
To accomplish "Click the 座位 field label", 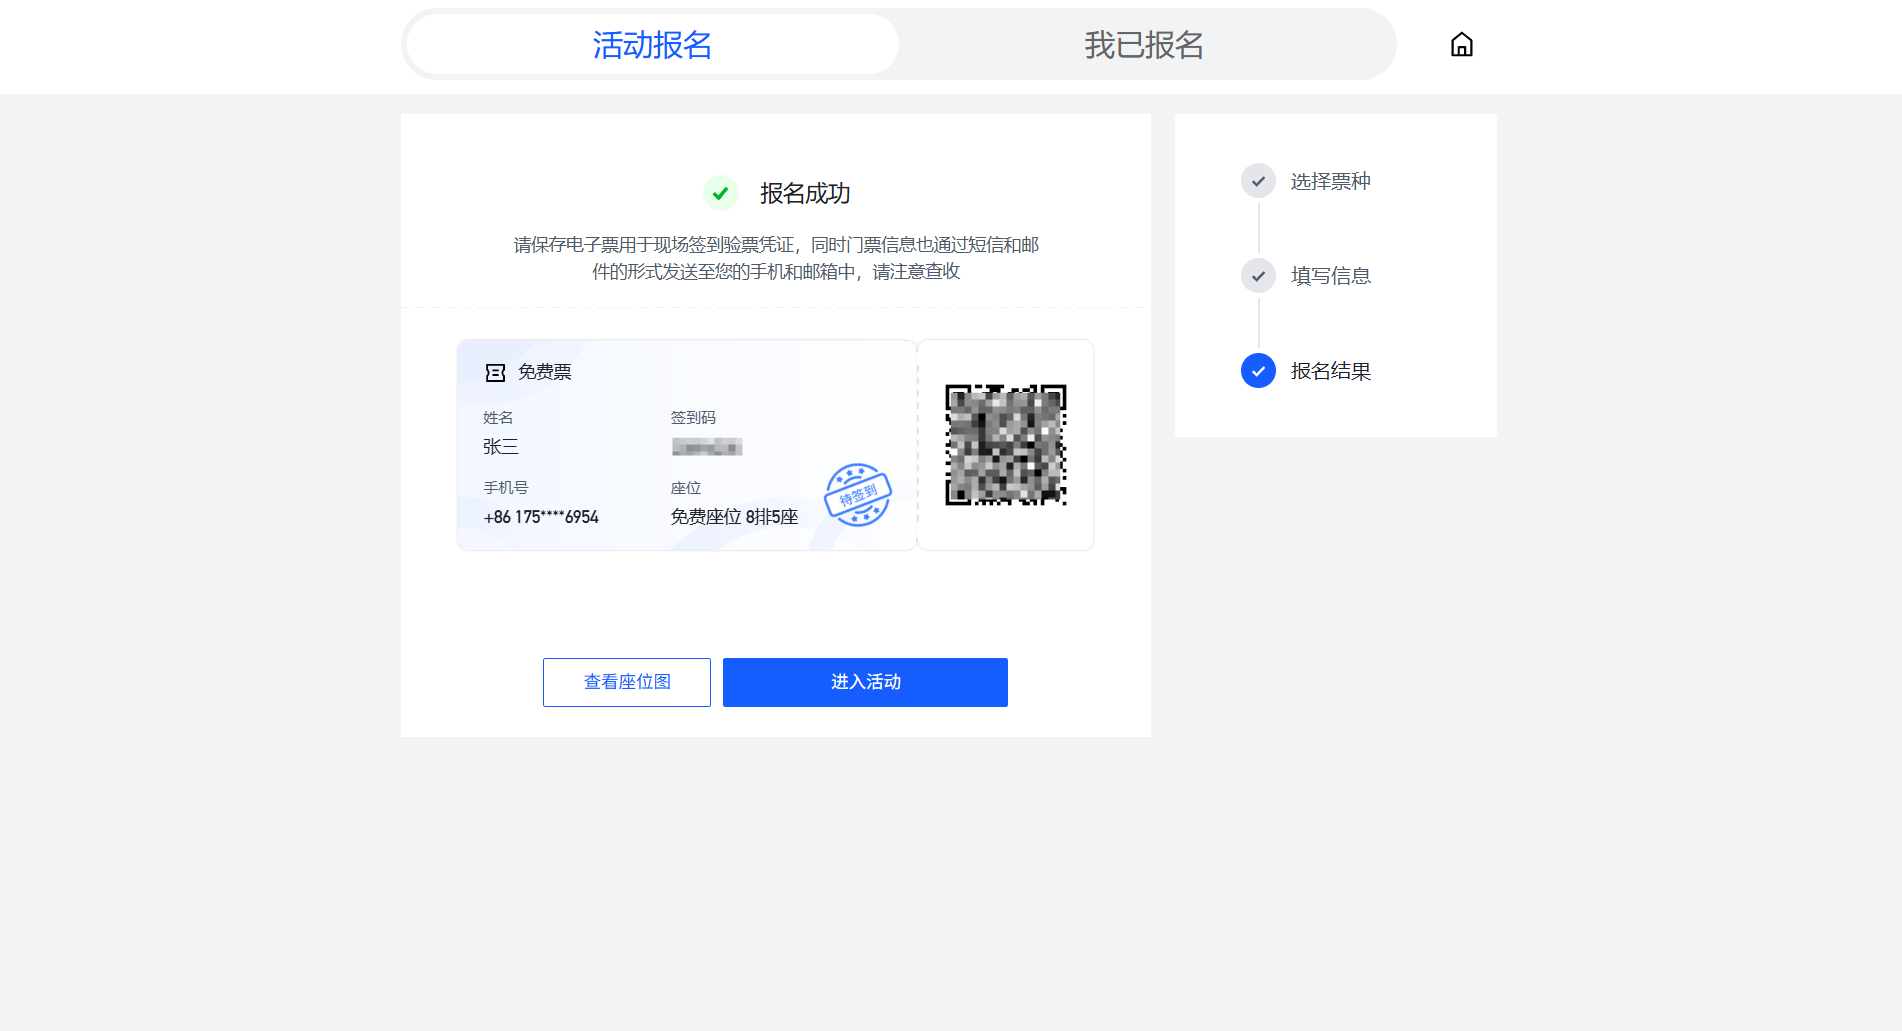I will 686,488.
